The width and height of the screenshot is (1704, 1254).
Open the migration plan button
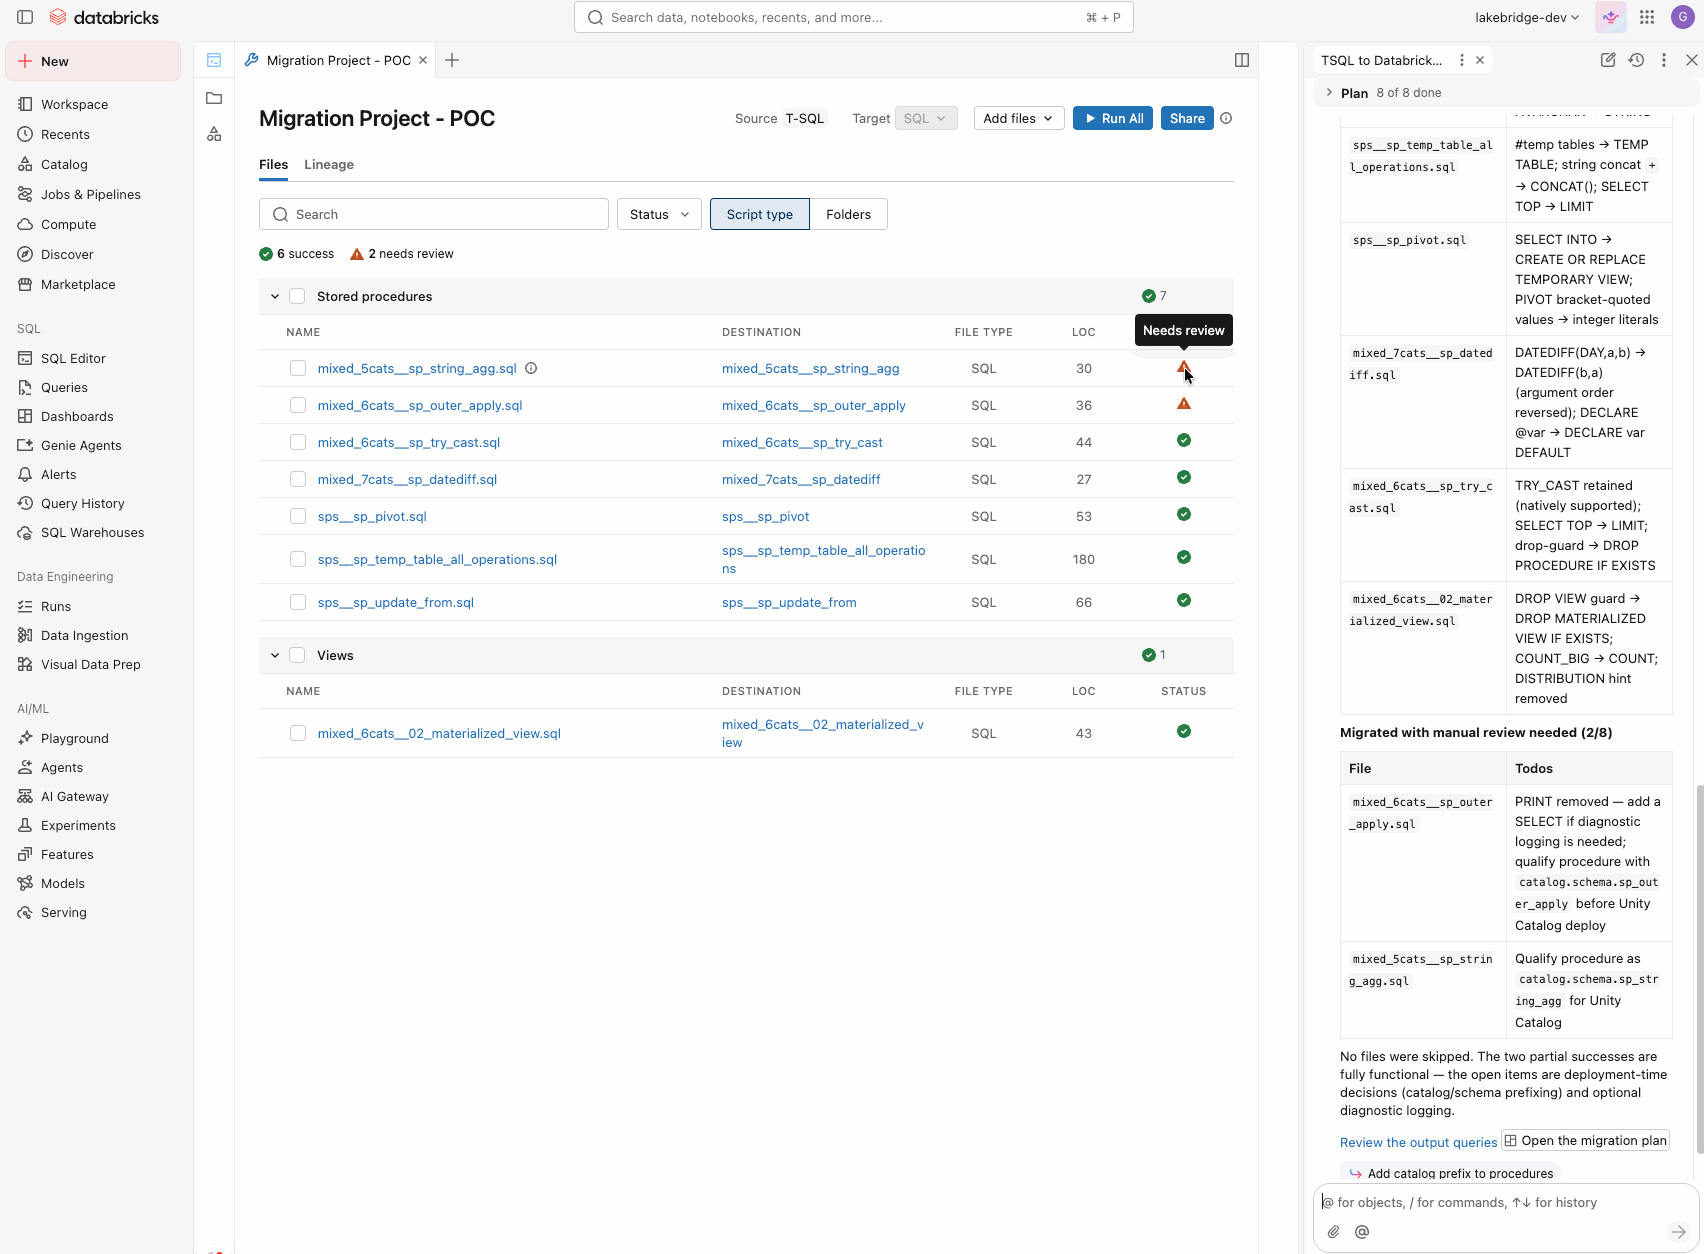point(1585,1140)
